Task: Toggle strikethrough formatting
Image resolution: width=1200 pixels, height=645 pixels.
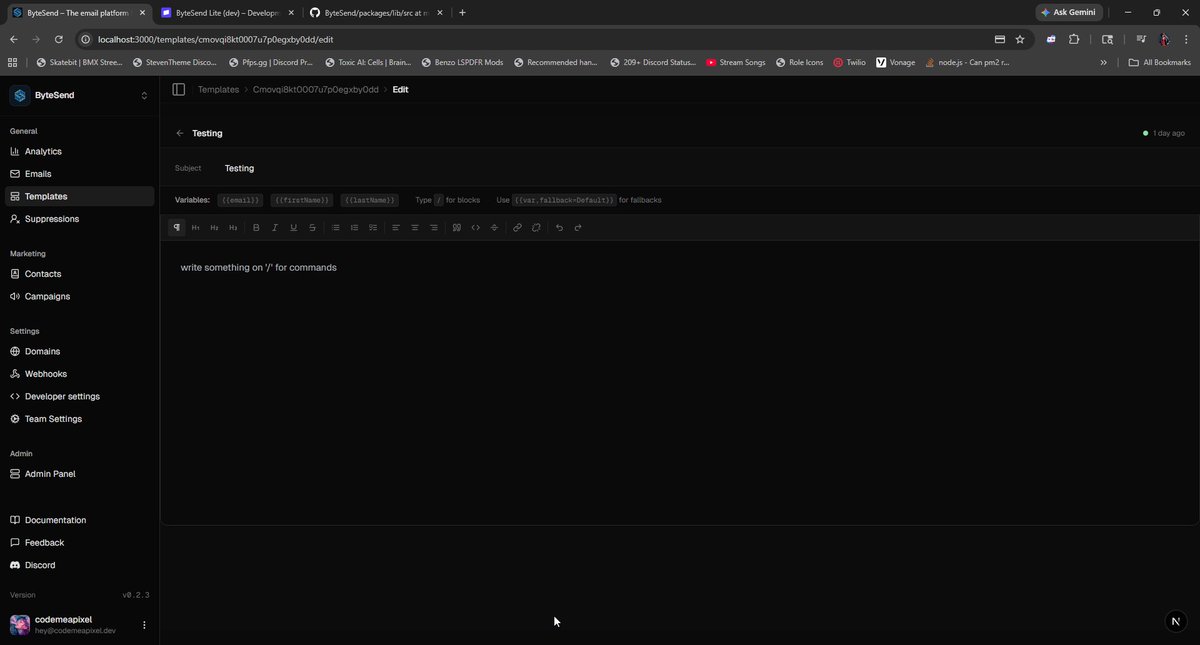Action: point(312,227)
